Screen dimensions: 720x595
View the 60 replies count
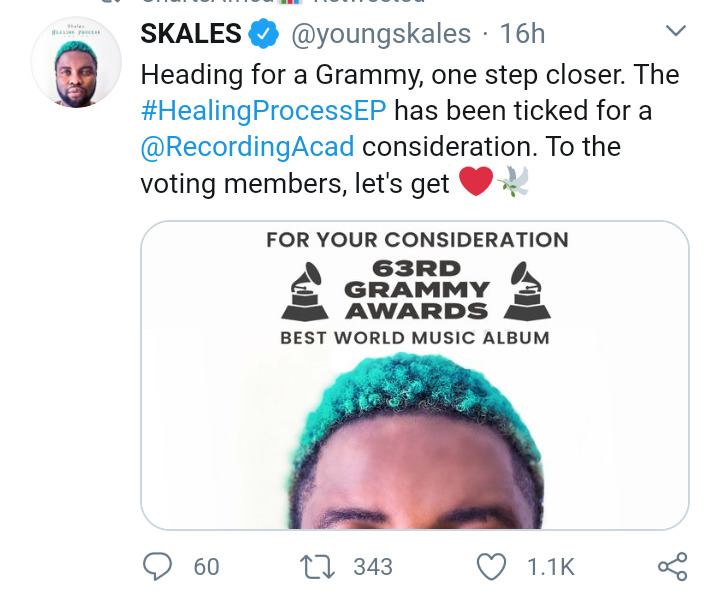[x=206, y=567]
